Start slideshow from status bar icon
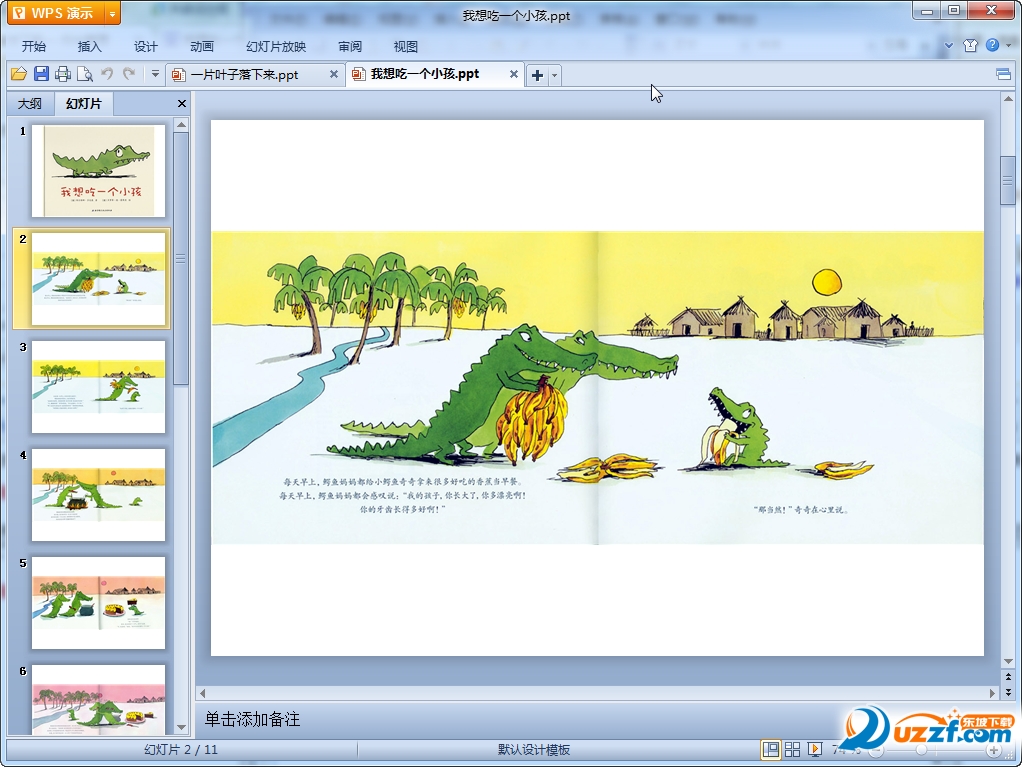Image resolution: width=1022 pixels, height=767 pixels. [x=815, y=750]
